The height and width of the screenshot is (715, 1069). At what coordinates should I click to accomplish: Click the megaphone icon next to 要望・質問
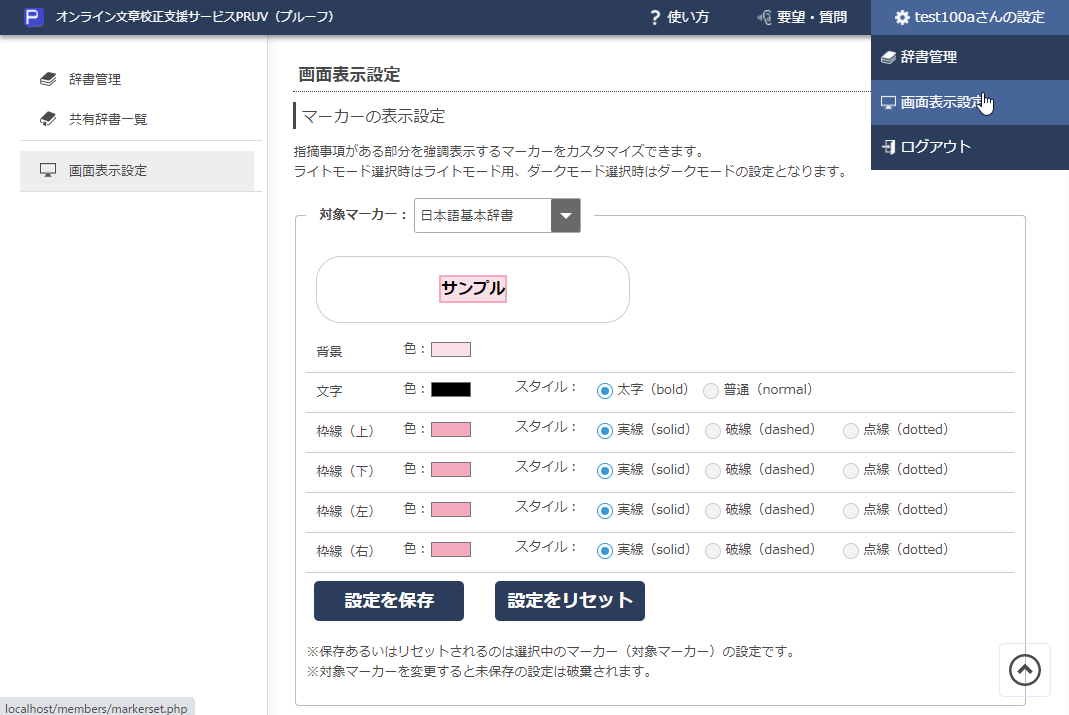(x=763, y=17)
